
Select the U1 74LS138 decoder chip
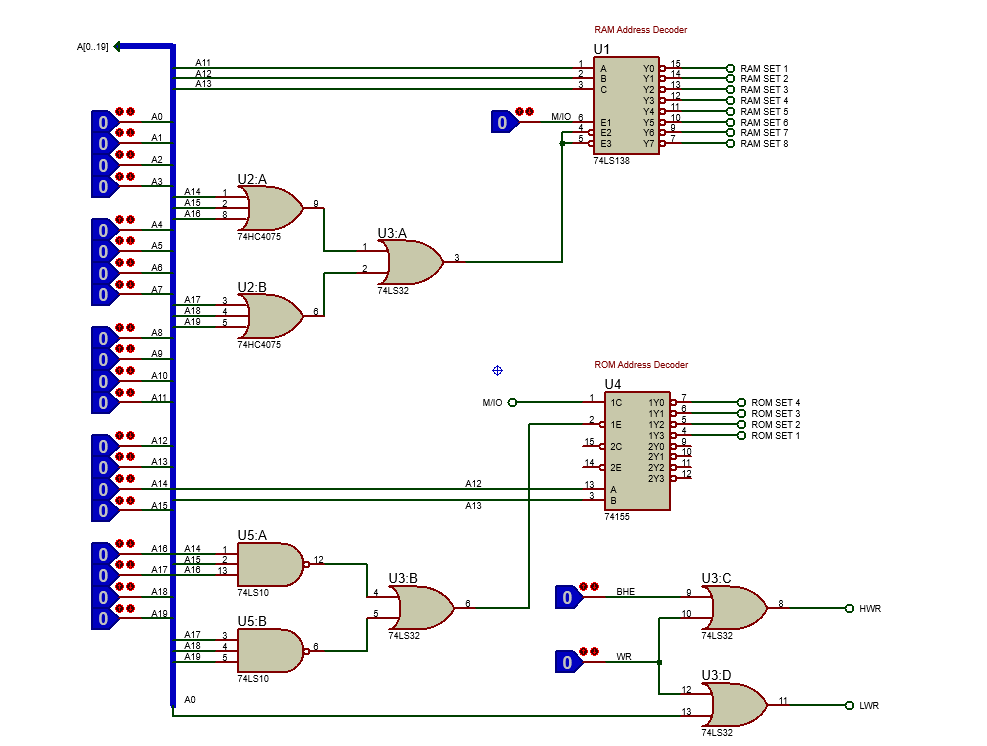[626, 106]
